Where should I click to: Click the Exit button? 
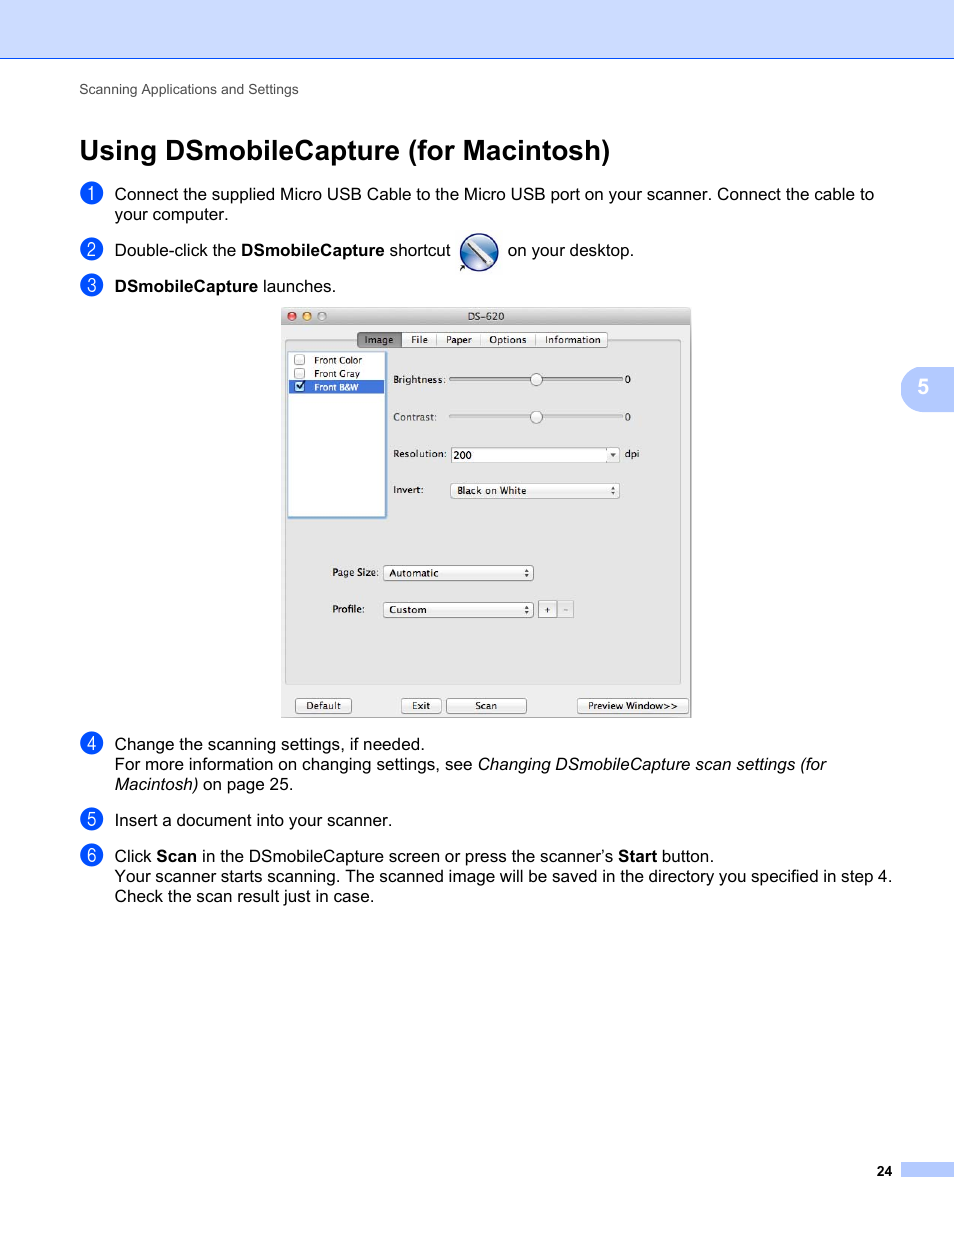tap(421, 706)
